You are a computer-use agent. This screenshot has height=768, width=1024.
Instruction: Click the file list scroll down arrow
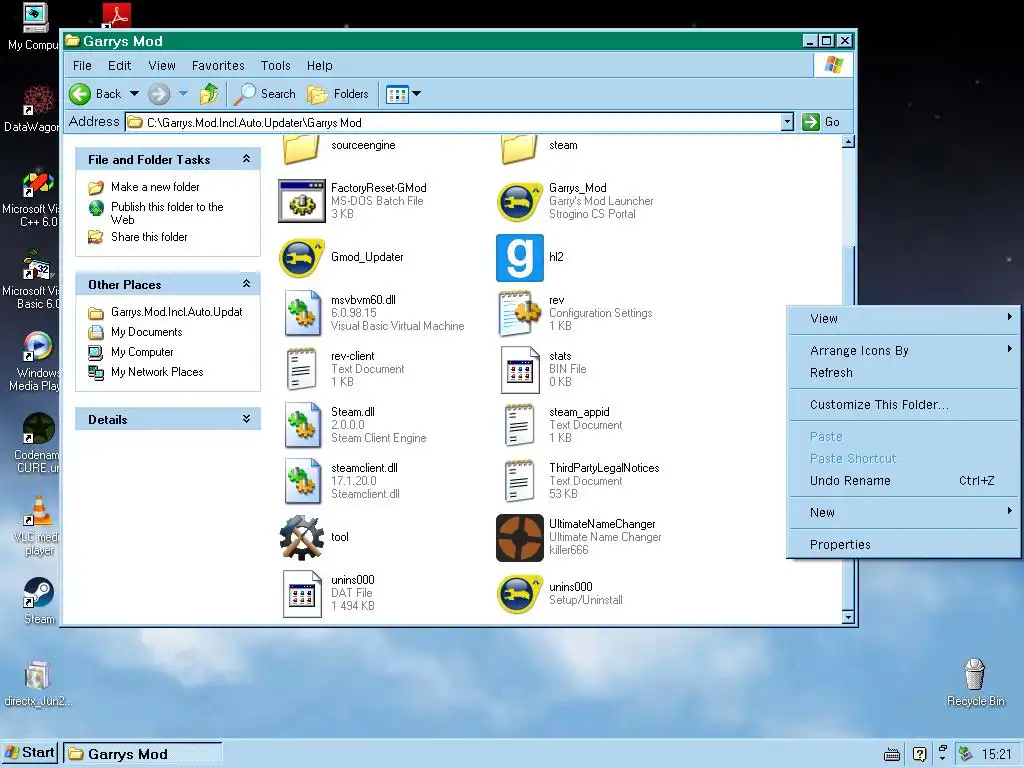tap(848, 616)
